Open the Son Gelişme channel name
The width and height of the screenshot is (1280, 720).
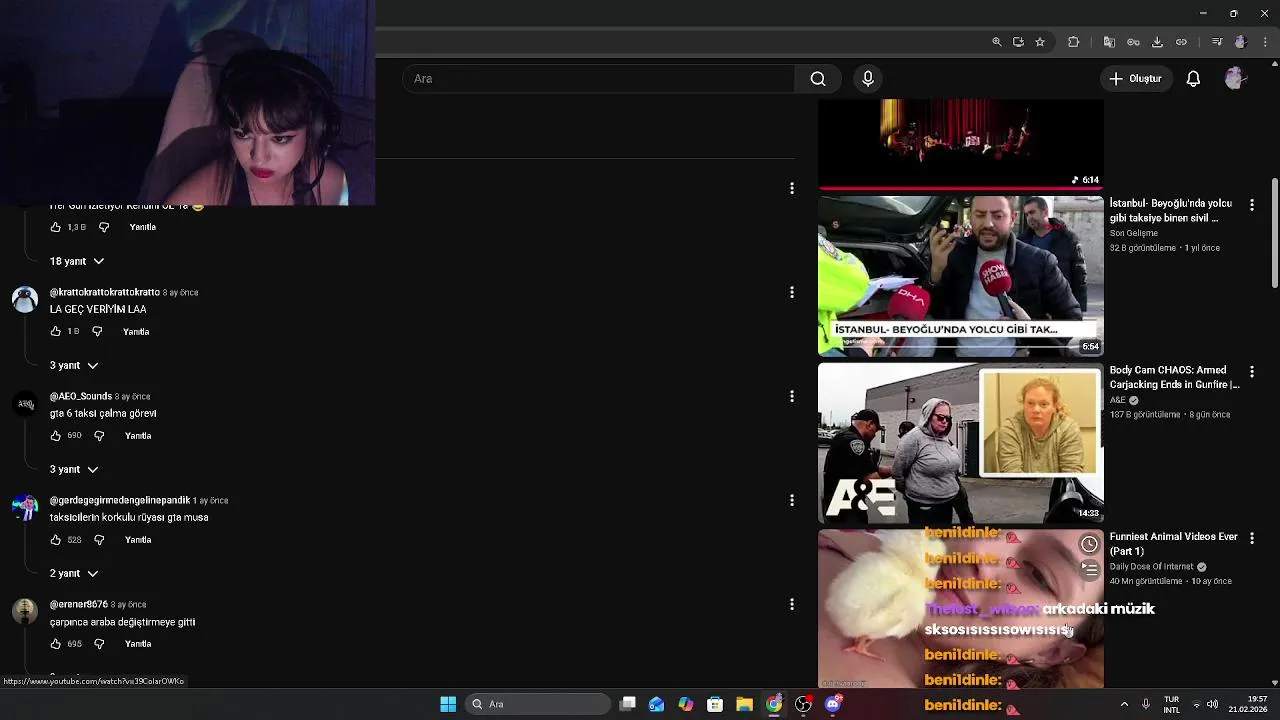(1133, 233)
